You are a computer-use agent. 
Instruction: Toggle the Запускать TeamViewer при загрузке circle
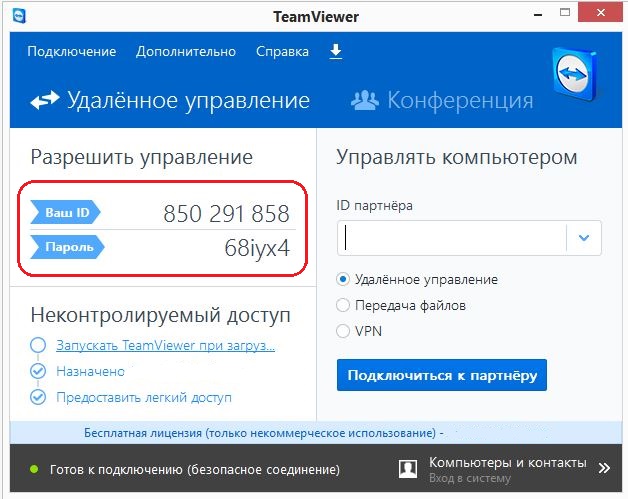coord(38,345)
